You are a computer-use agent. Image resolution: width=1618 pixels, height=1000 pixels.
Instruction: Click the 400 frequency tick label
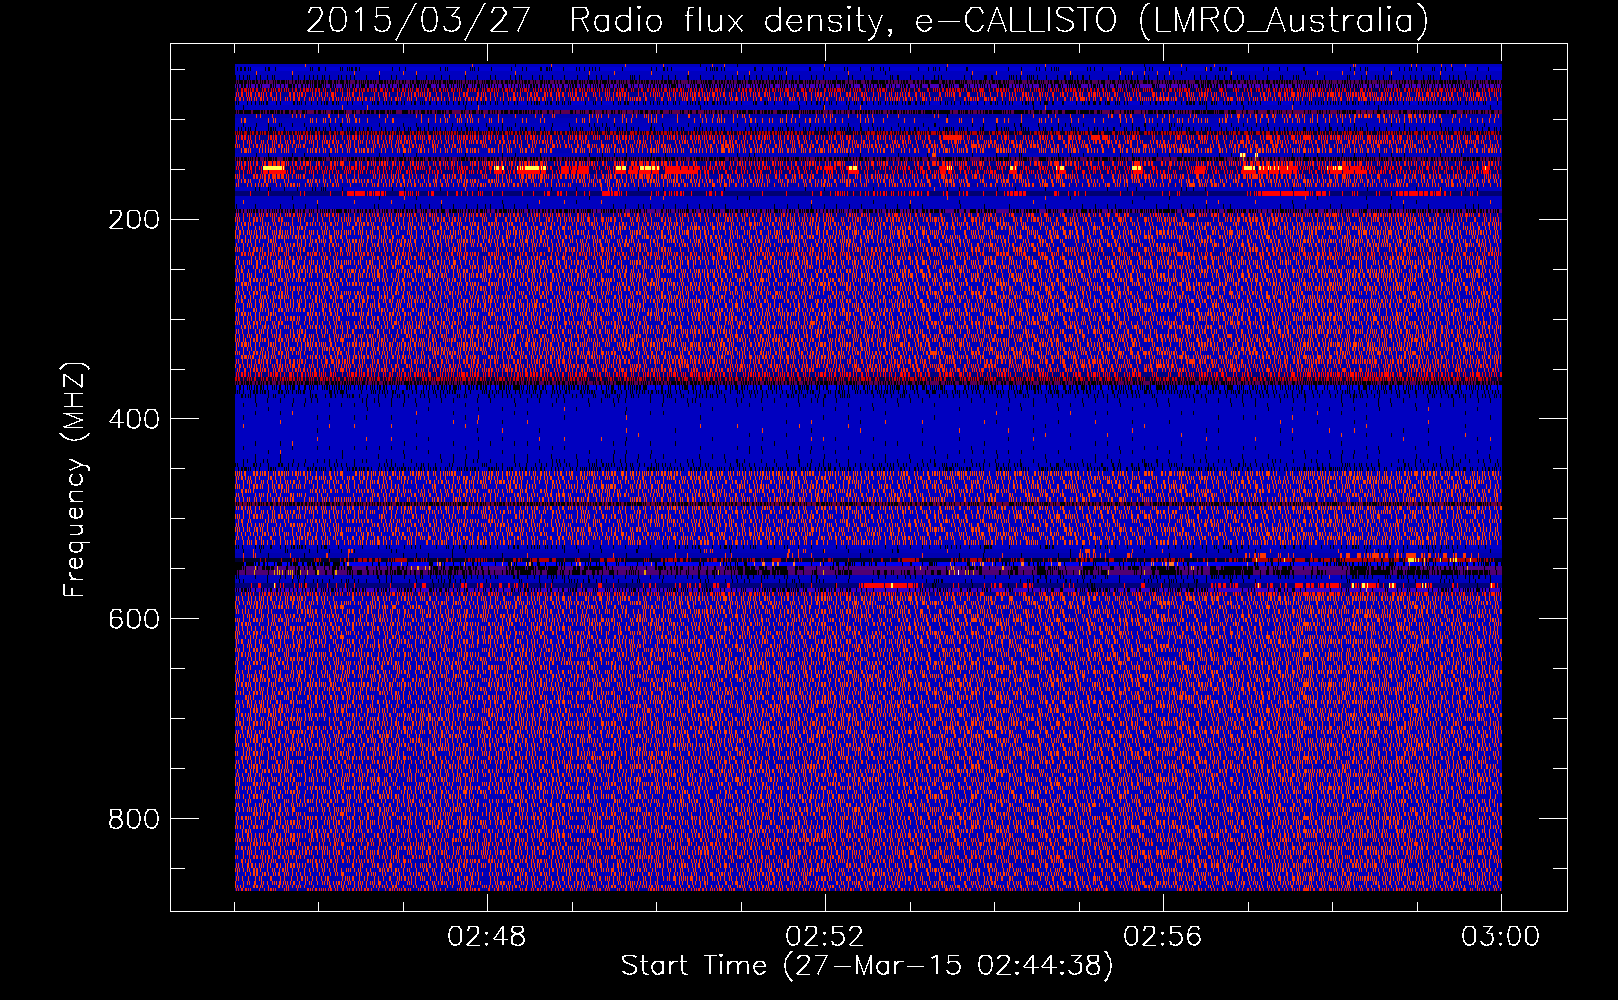134,420
